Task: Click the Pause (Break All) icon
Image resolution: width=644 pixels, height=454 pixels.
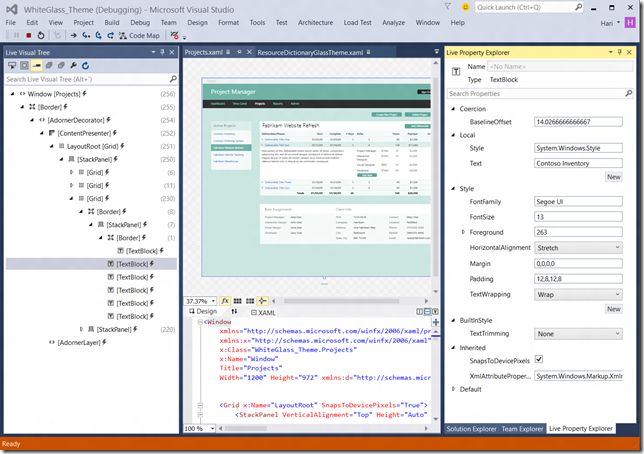Action: pyautogui.click(x=16, y=36)
